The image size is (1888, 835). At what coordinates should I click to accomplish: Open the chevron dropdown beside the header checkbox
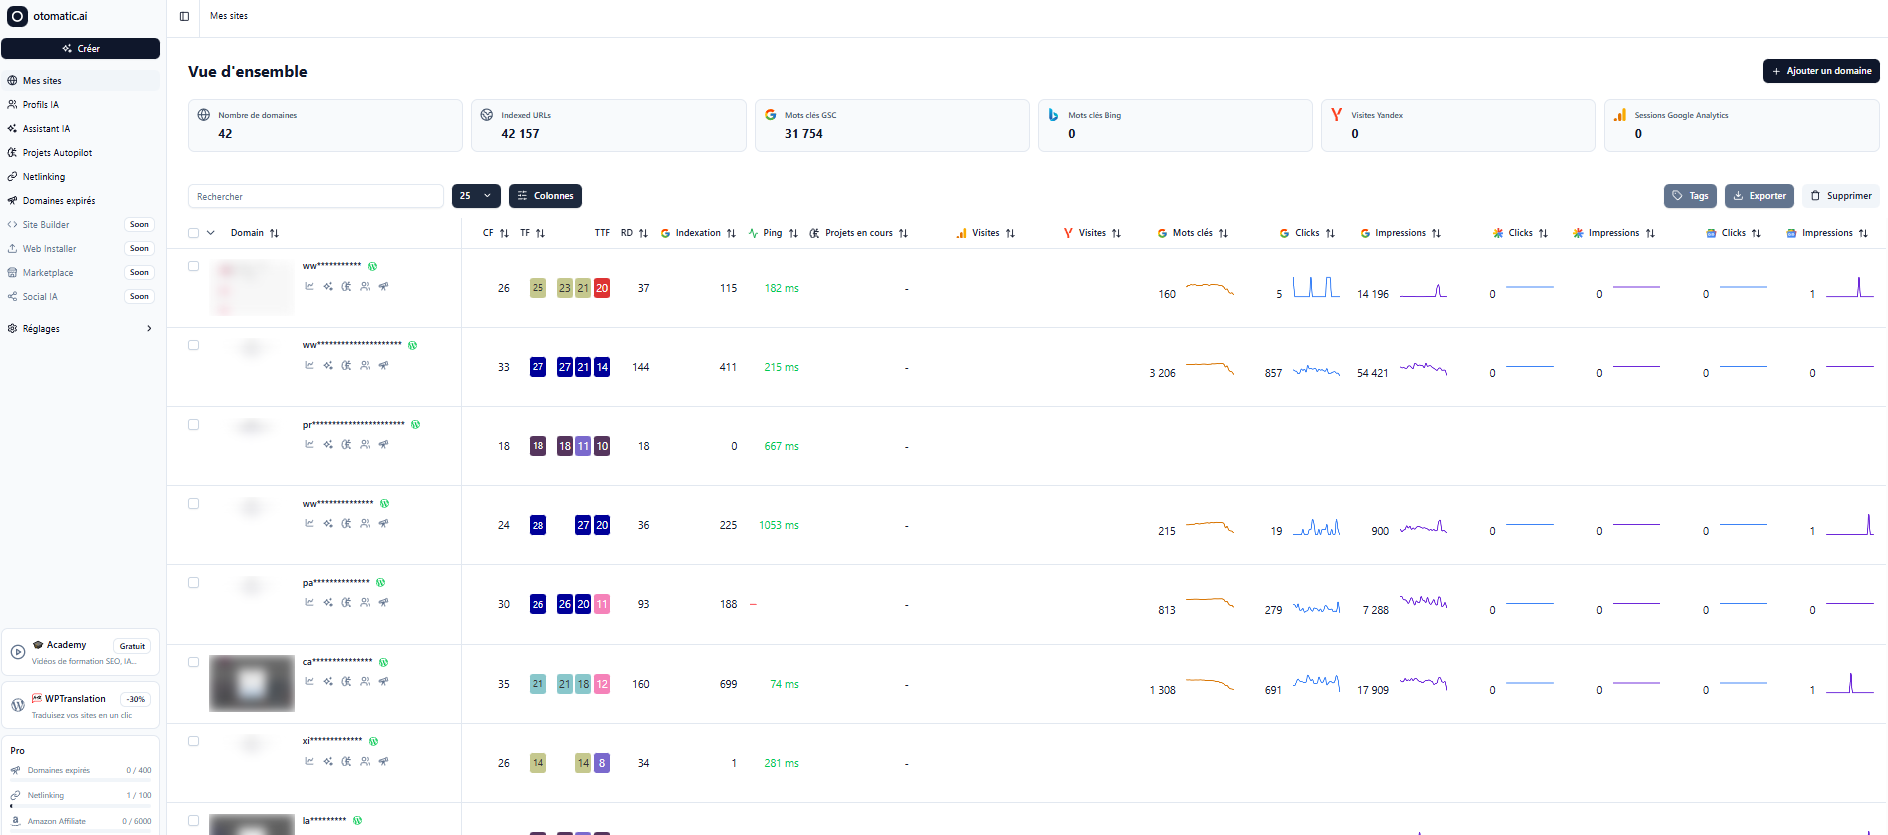211,233
